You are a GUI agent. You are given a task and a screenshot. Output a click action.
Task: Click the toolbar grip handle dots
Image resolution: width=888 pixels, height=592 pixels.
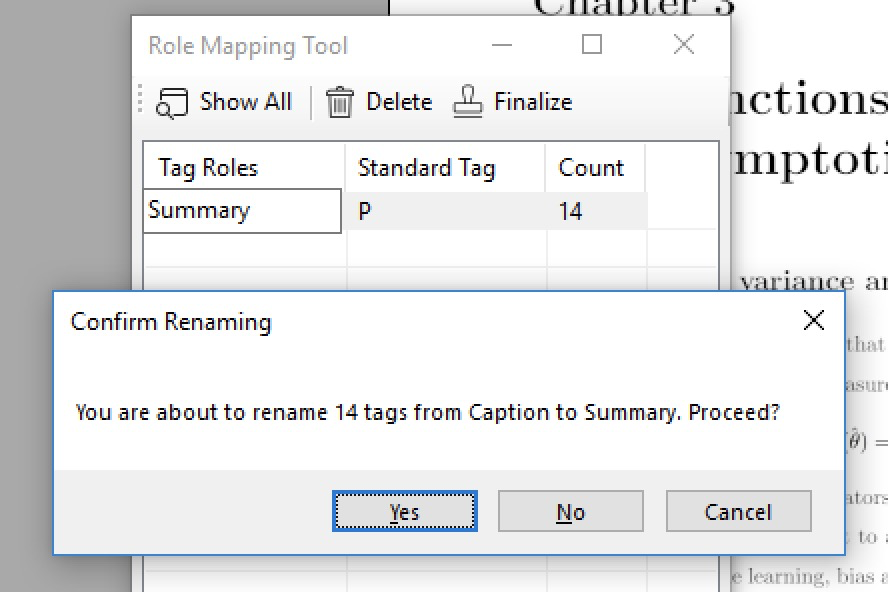[142, 102]
